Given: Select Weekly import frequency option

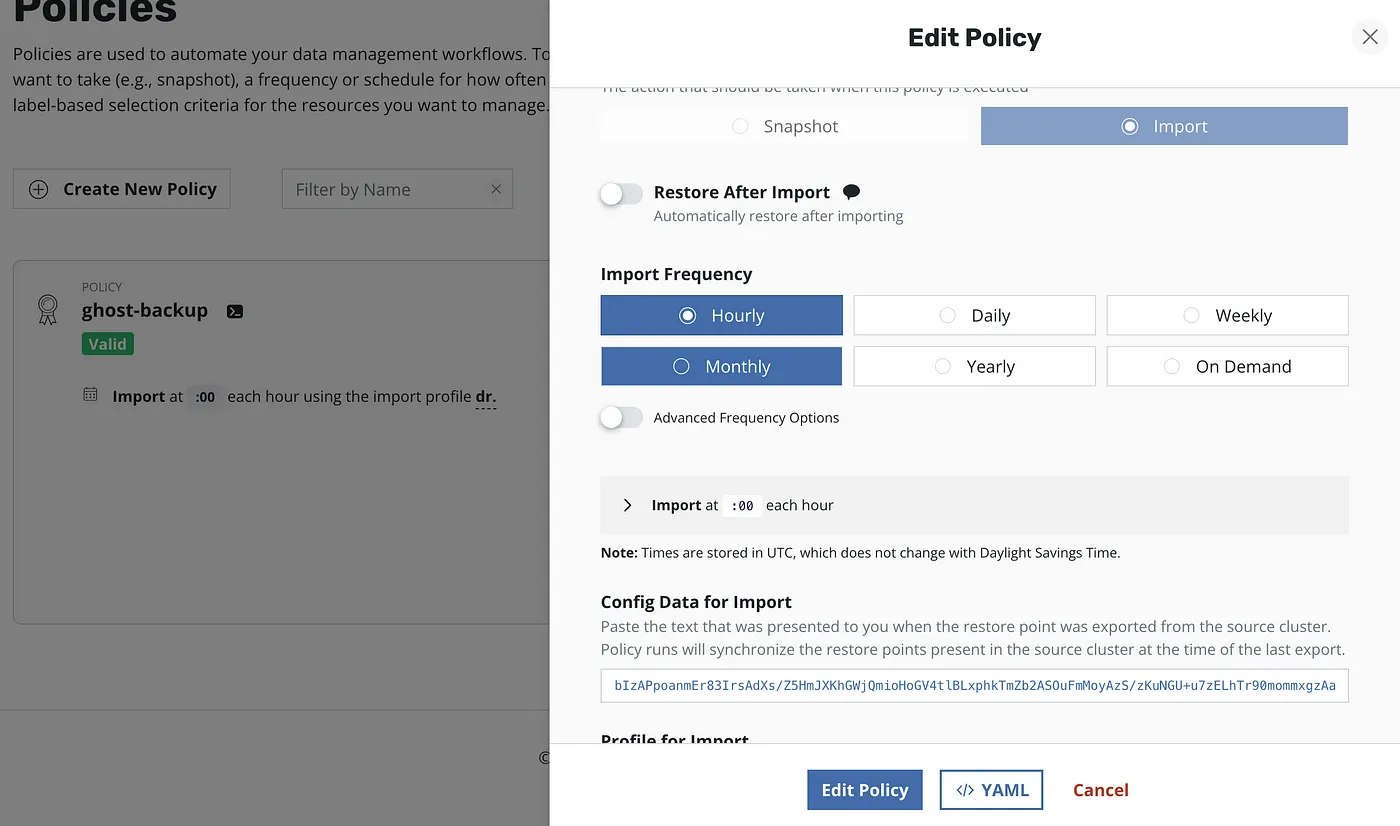Looking at the screenshot, I should tap(1227, 315).
